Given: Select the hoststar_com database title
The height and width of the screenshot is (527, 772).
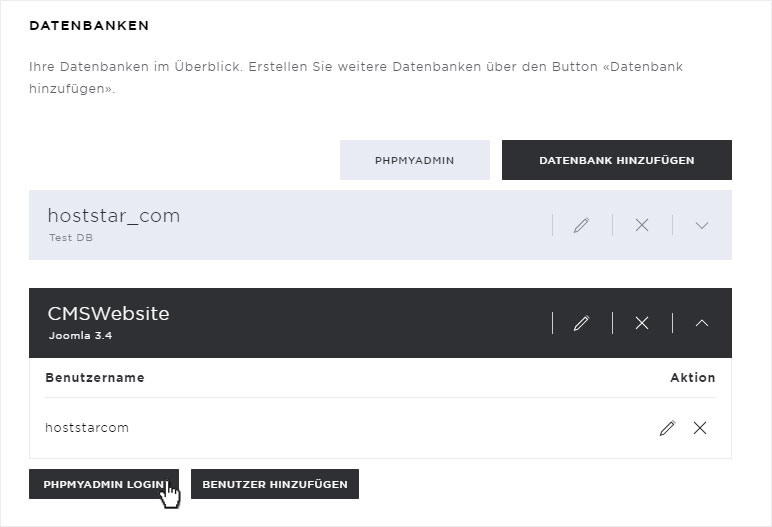Looking at the screenshot, I should 114,216.
